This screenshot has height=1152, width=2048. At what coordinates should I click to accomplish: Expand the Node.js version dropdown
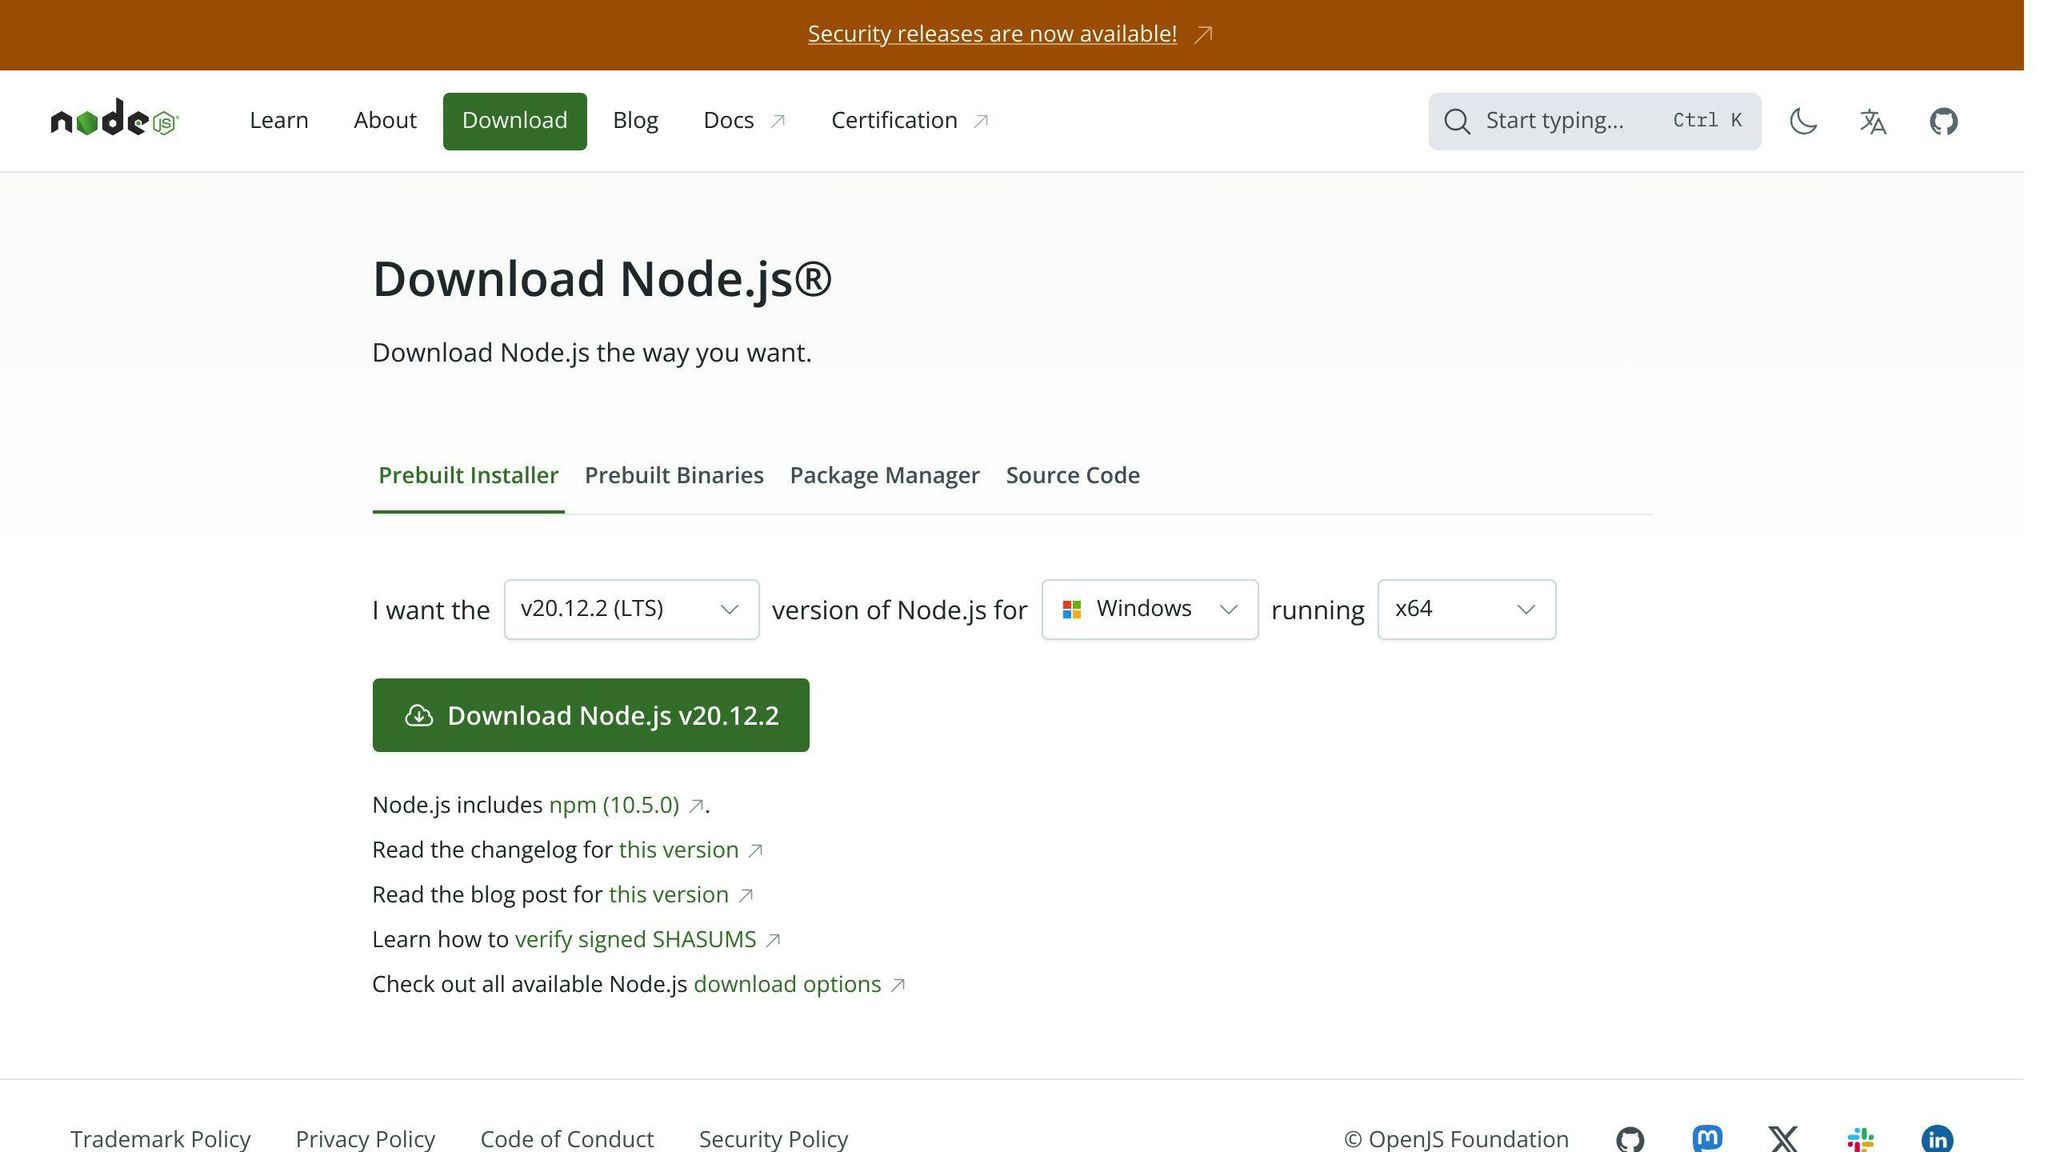coord(631,609)
